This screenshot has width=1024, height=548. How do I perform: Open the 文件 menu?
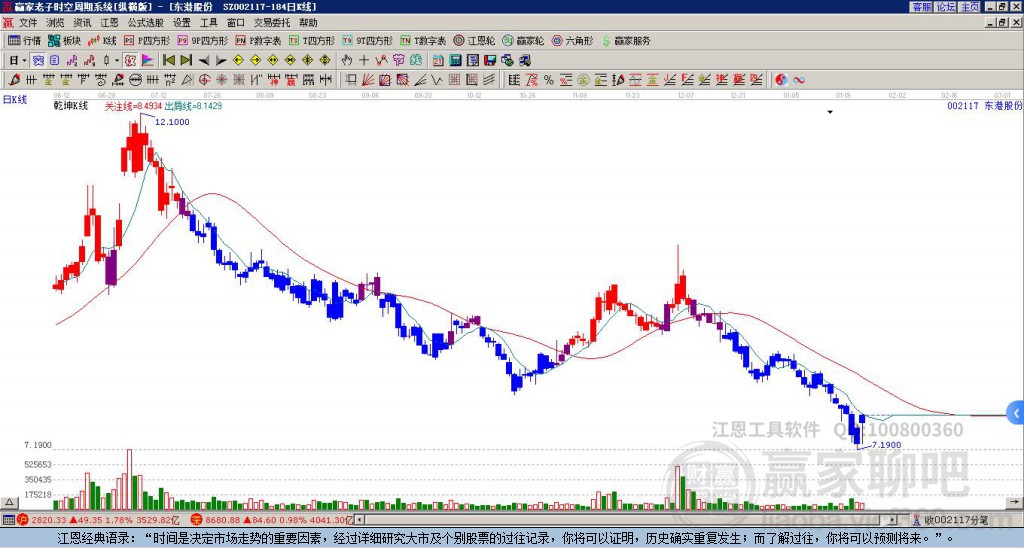point(27,23)
